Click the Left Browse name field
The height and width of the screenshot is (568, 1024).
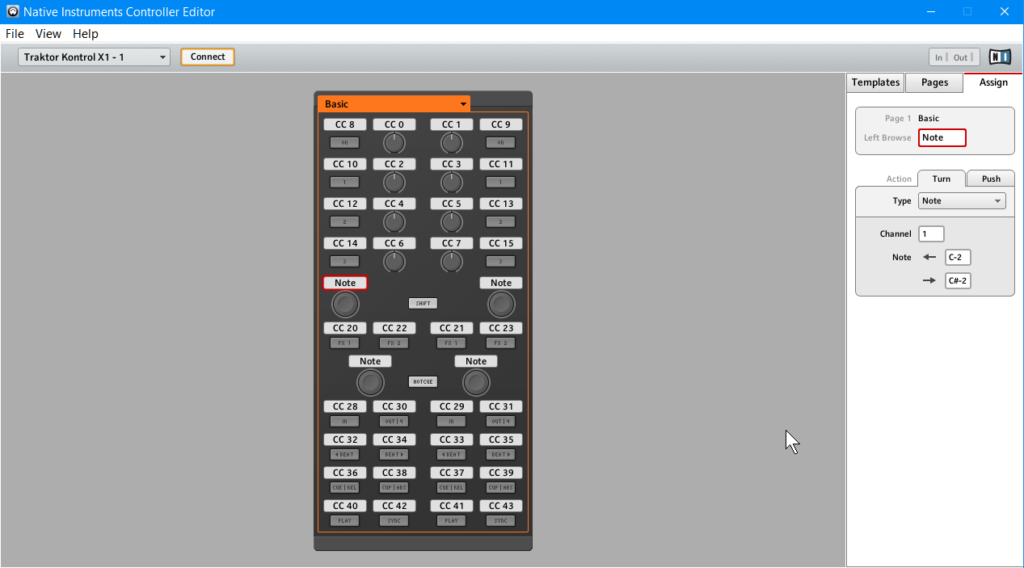click(942, 138)
